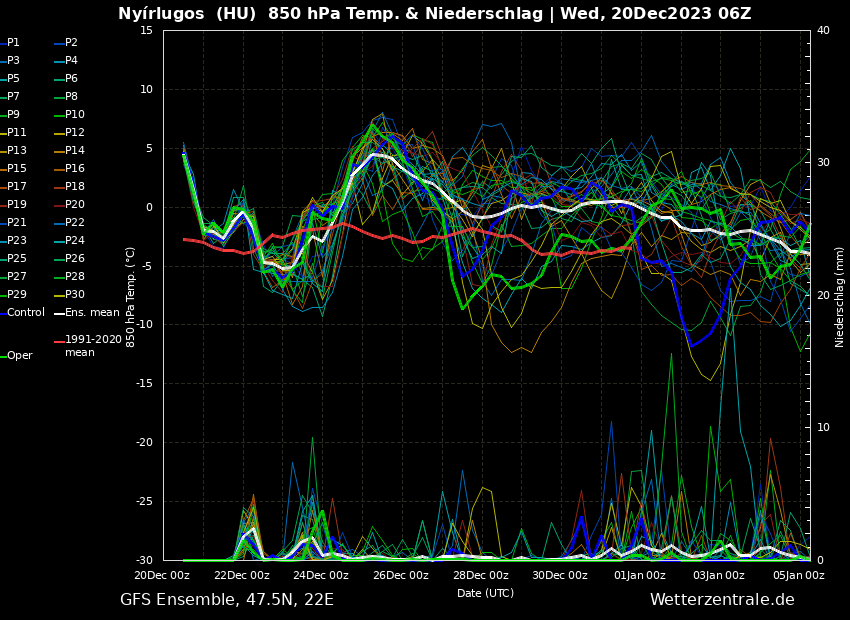Click the P18 legend label
Viewport: 850px width, 620px height.
pyautogui.click(x=74, y=187)
